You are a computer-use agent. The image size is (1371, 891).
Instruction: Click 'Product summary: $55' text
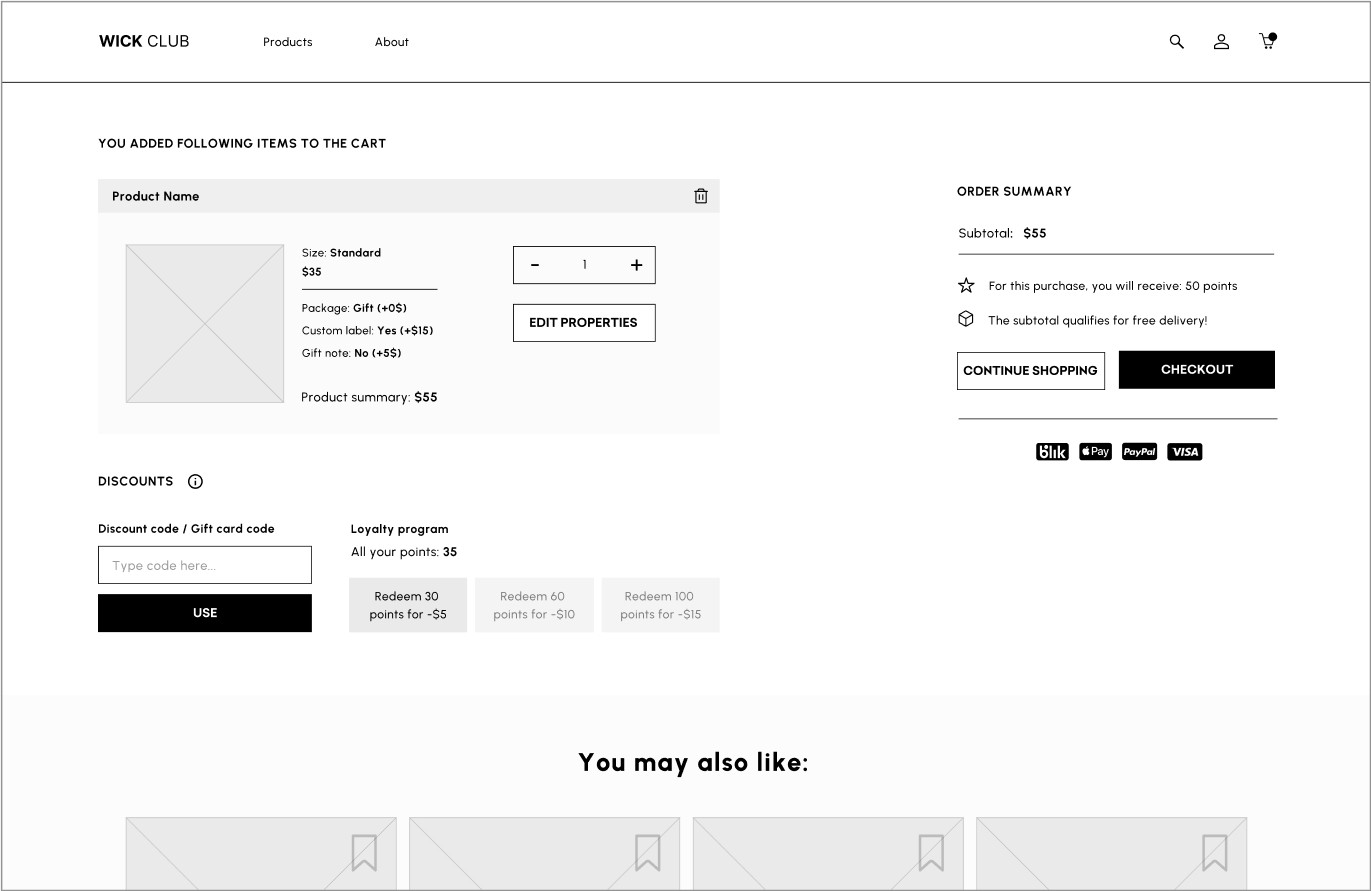369,397
